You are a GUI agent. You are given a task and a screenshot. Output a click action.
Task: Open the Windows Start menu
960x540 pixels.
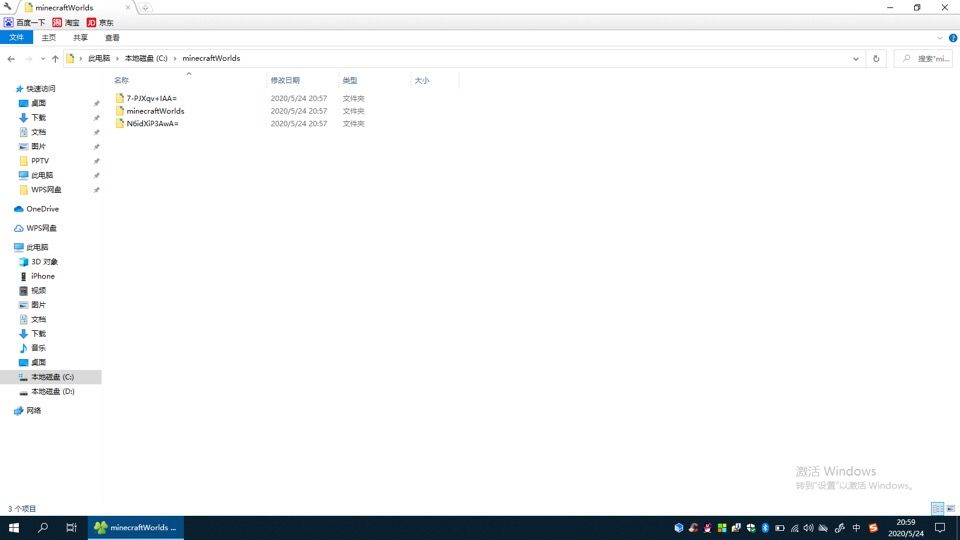[x=13, y=527]
